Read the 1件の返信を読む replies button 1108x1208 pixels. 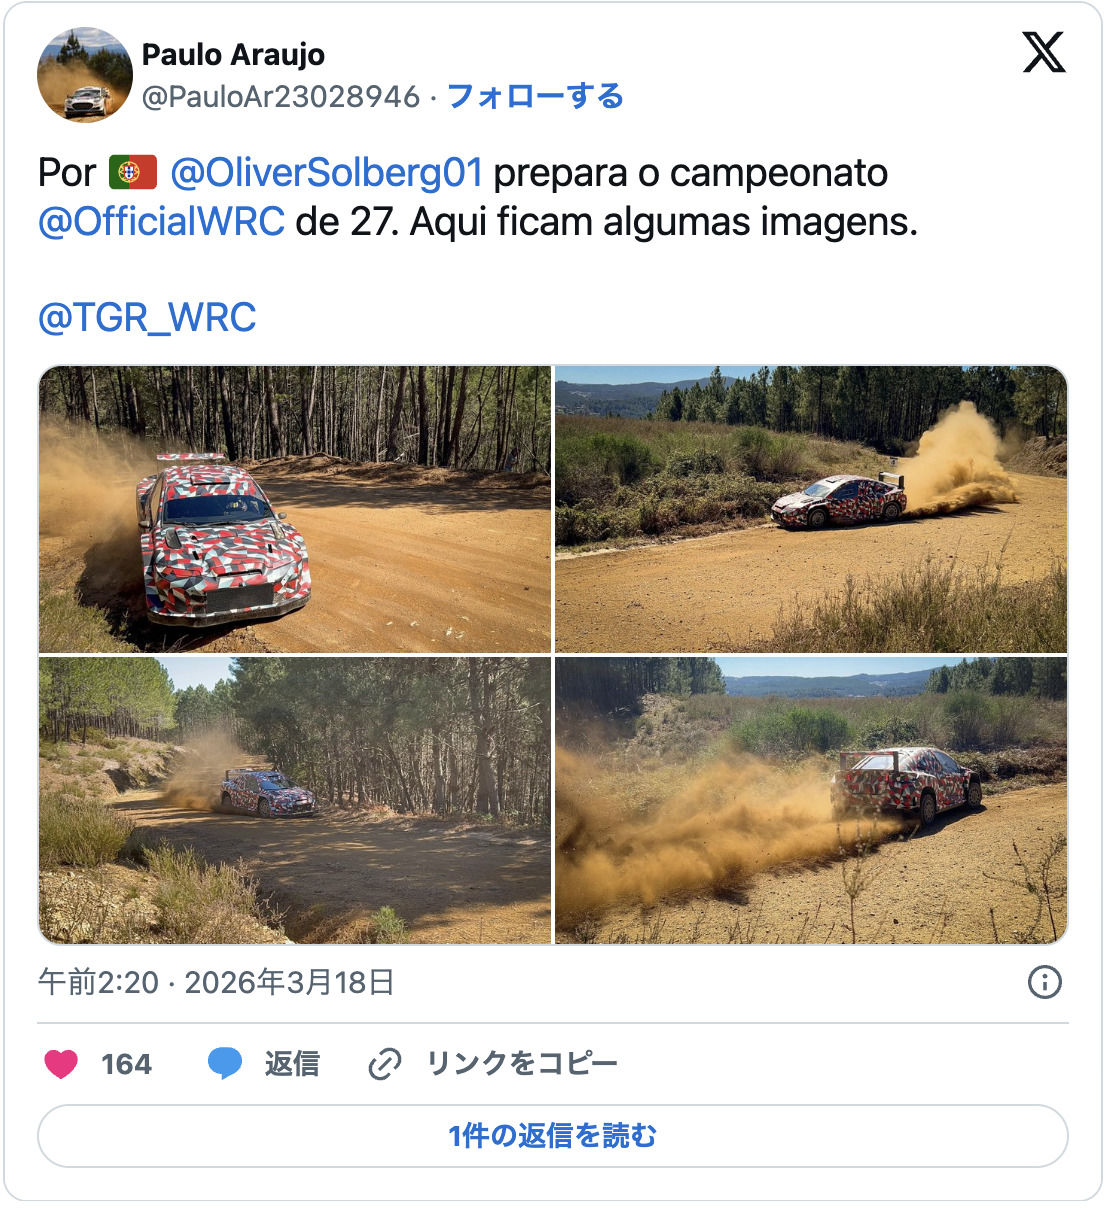(x=553, y=1136)
